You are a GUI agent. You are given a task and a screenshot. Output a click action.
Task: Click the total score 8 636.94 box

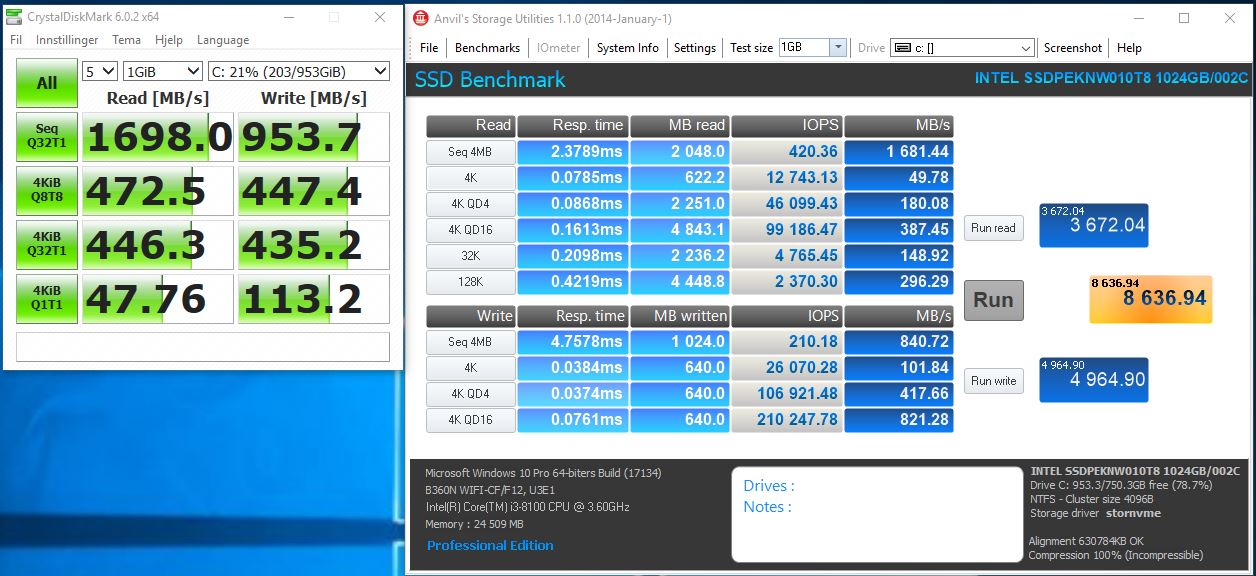click(x=1150, y=299)
